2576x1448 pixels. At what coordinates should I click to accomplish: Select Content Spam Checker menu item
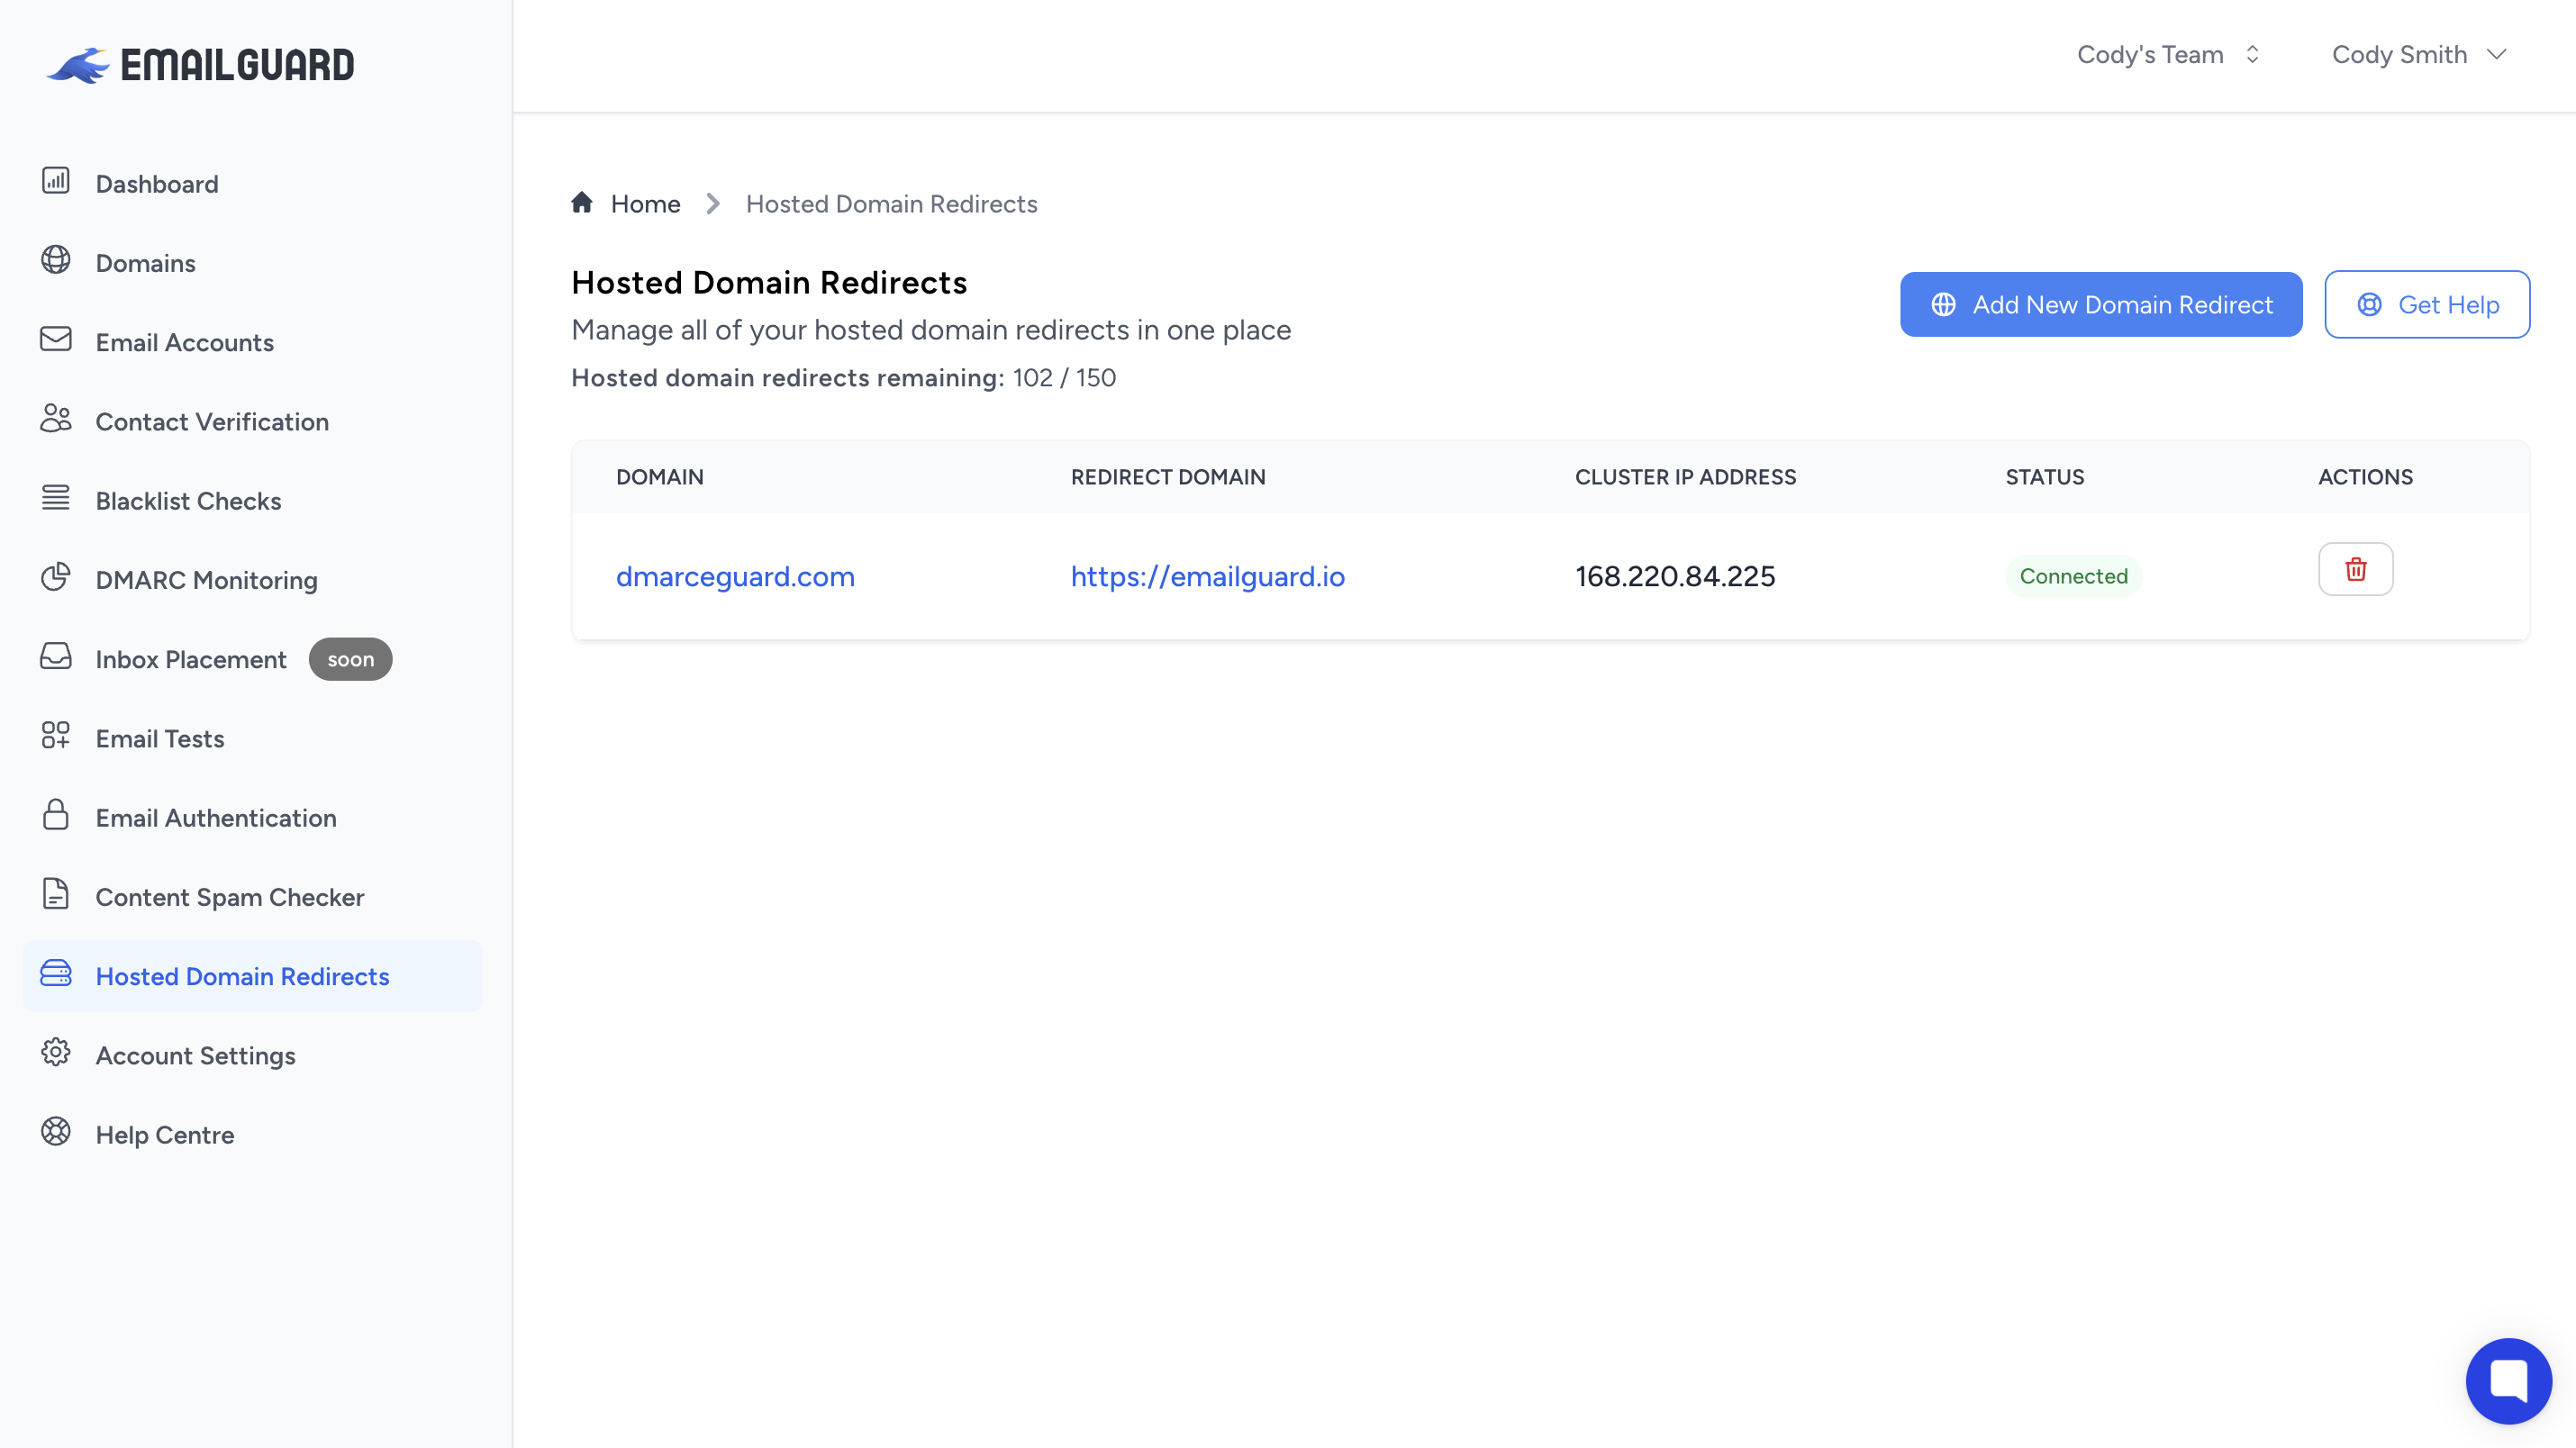click(x=230, y=897)
